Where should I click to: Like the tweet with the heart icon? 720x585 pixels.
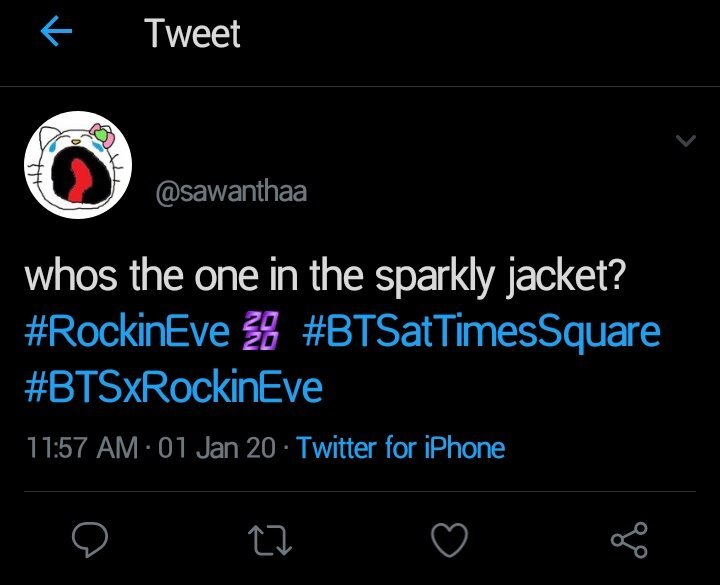(449, 541)
